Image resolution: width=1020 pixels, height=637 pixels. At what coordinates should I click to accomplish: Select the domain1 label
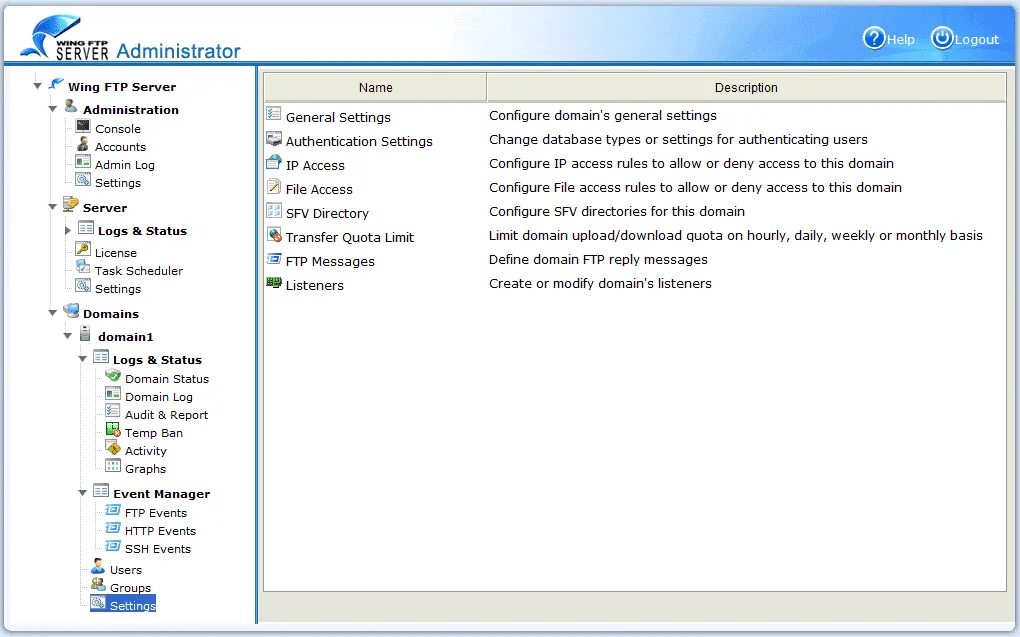(126, 336)
